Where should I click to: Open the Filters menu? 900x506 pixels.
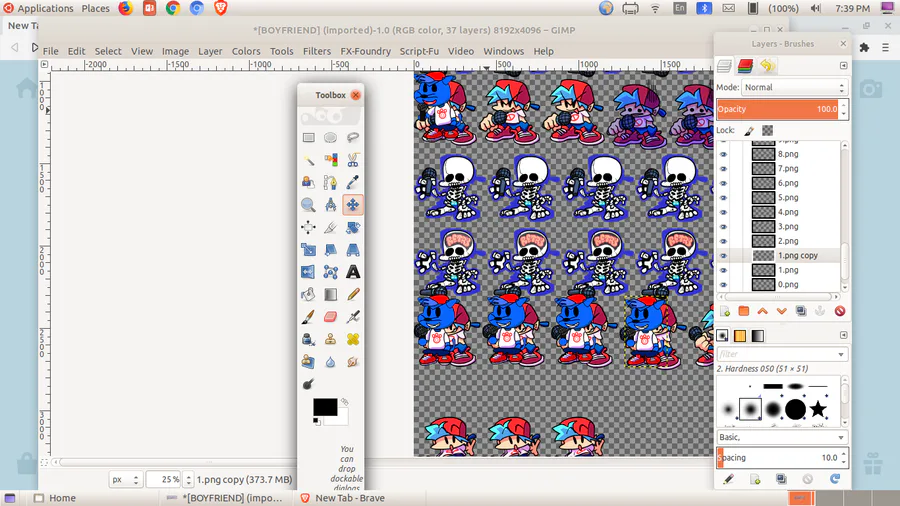pos(317,51)
